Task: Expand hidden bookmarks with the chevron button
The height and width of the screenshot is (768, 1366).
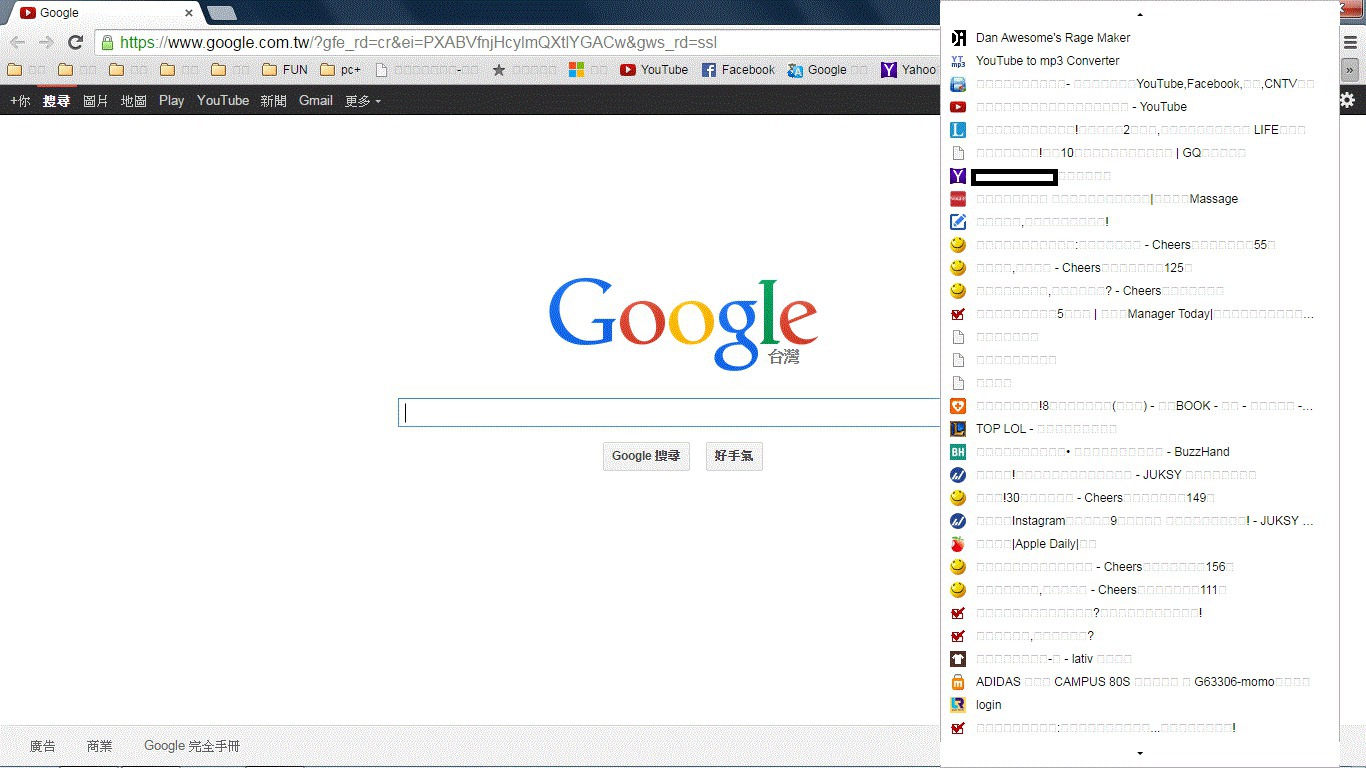Action: (x=1349, y=70)
